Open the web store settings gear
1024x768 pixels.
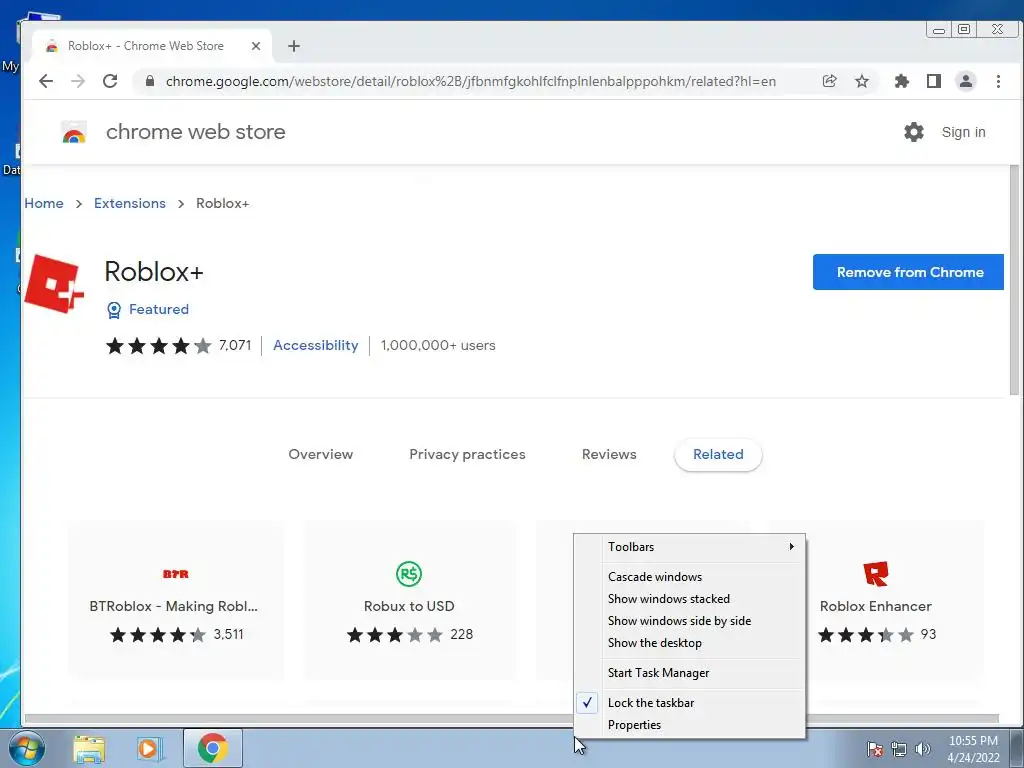click(x=914, y=132)
